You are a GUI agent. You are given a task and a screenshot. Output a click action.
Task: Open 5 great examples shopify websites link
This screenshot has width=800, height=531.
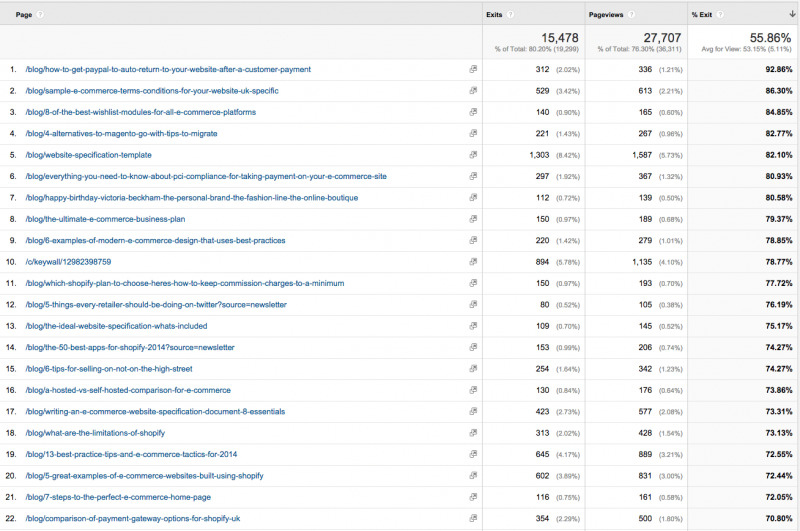click(x=144, y=476)
